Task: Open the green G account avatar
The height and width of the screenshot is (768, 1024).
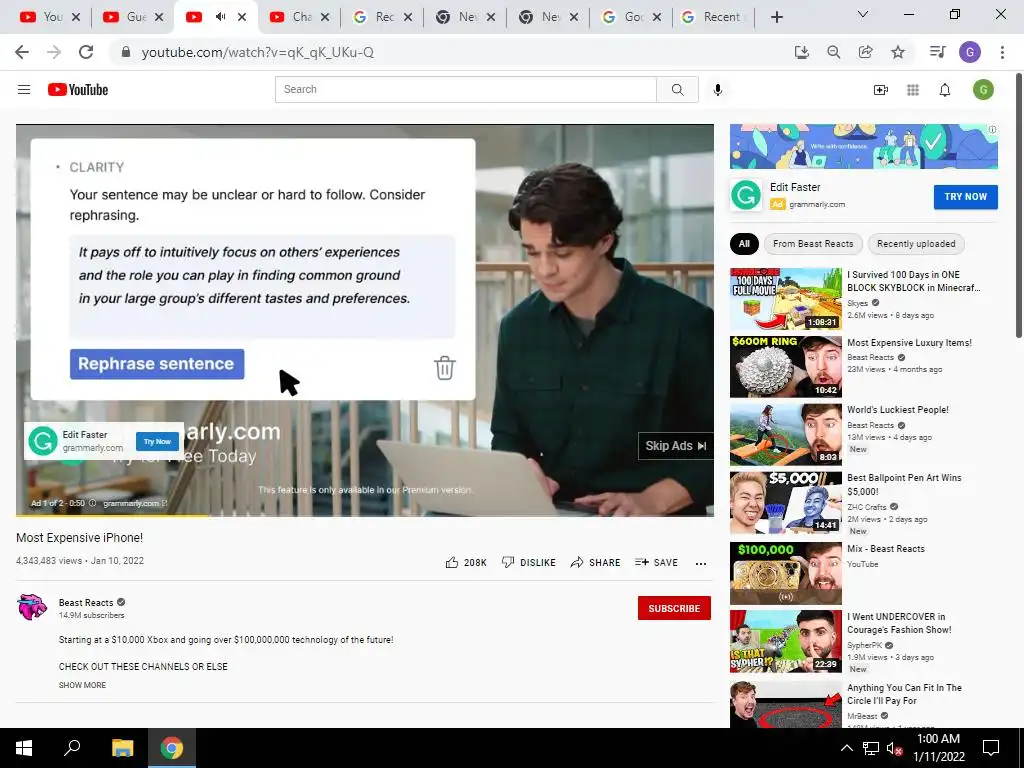Action: (983, 89)
